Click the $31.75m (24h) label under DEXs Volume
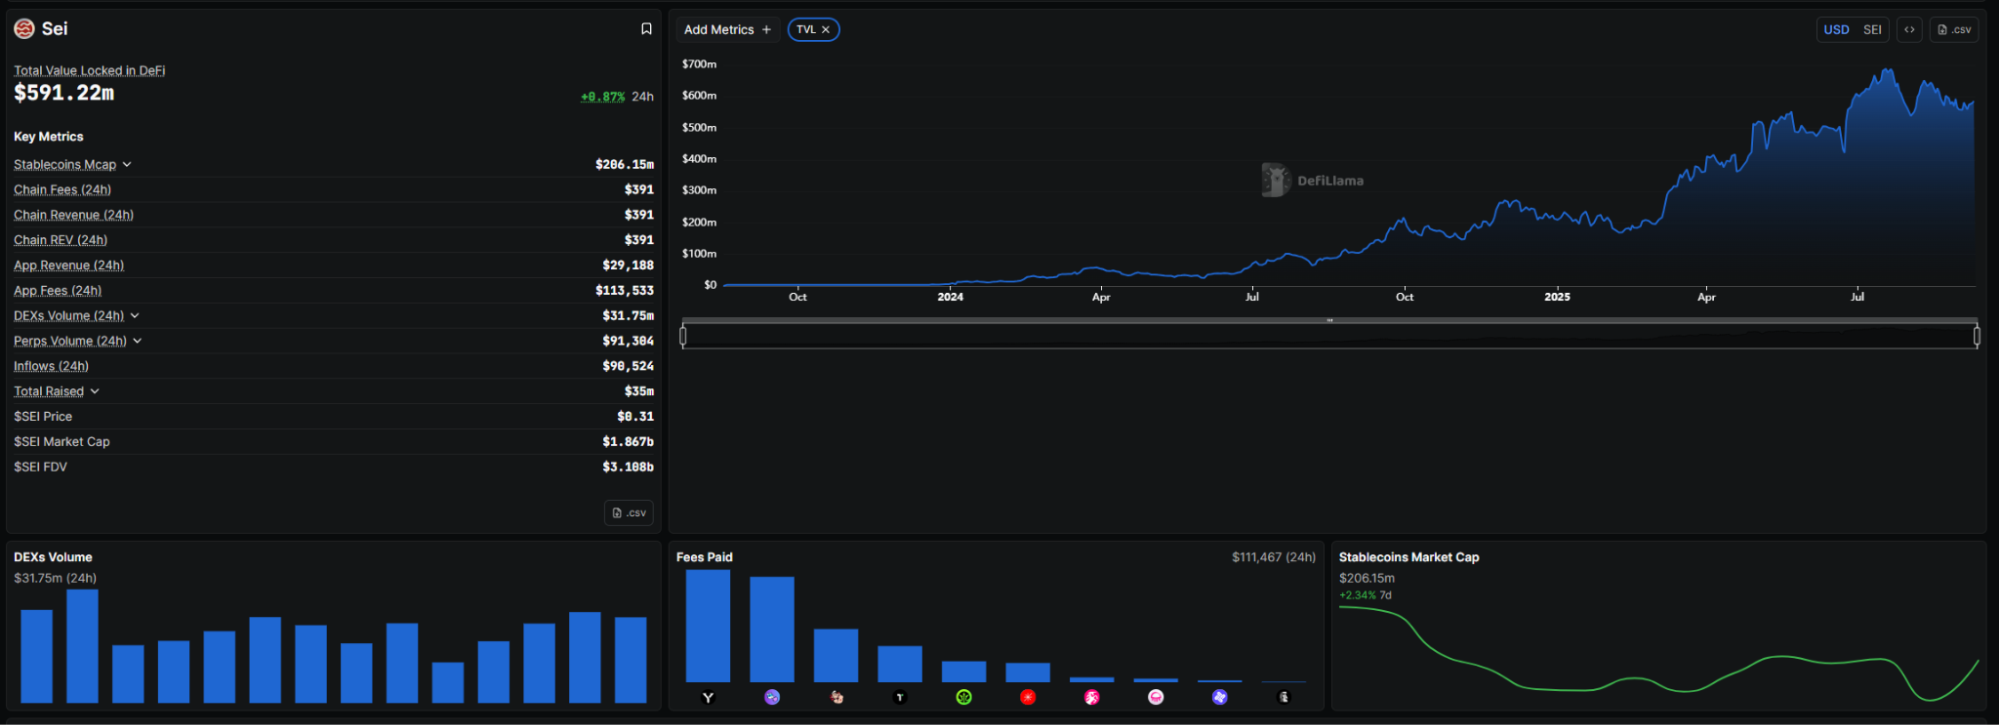 [x=55, y=578]
